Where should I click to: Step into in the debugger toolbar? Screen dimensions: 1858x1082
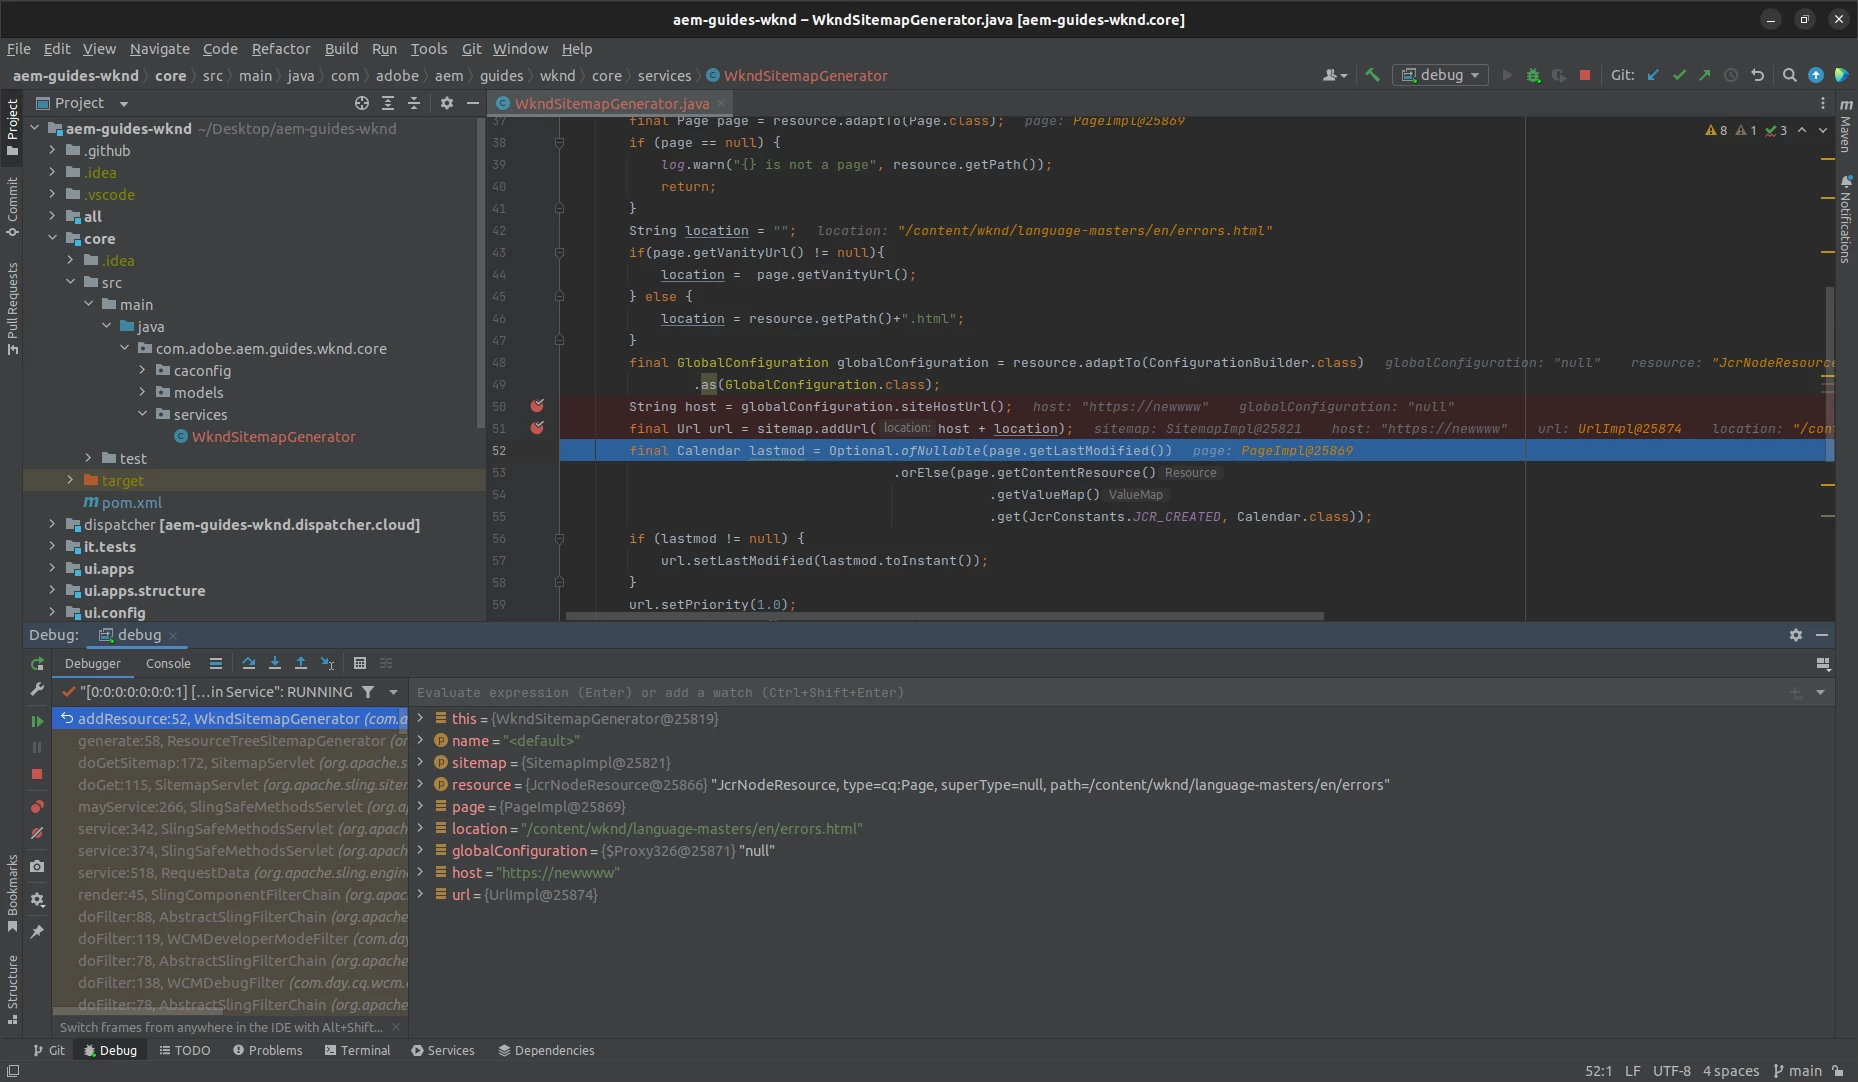[x=275, y=663]
